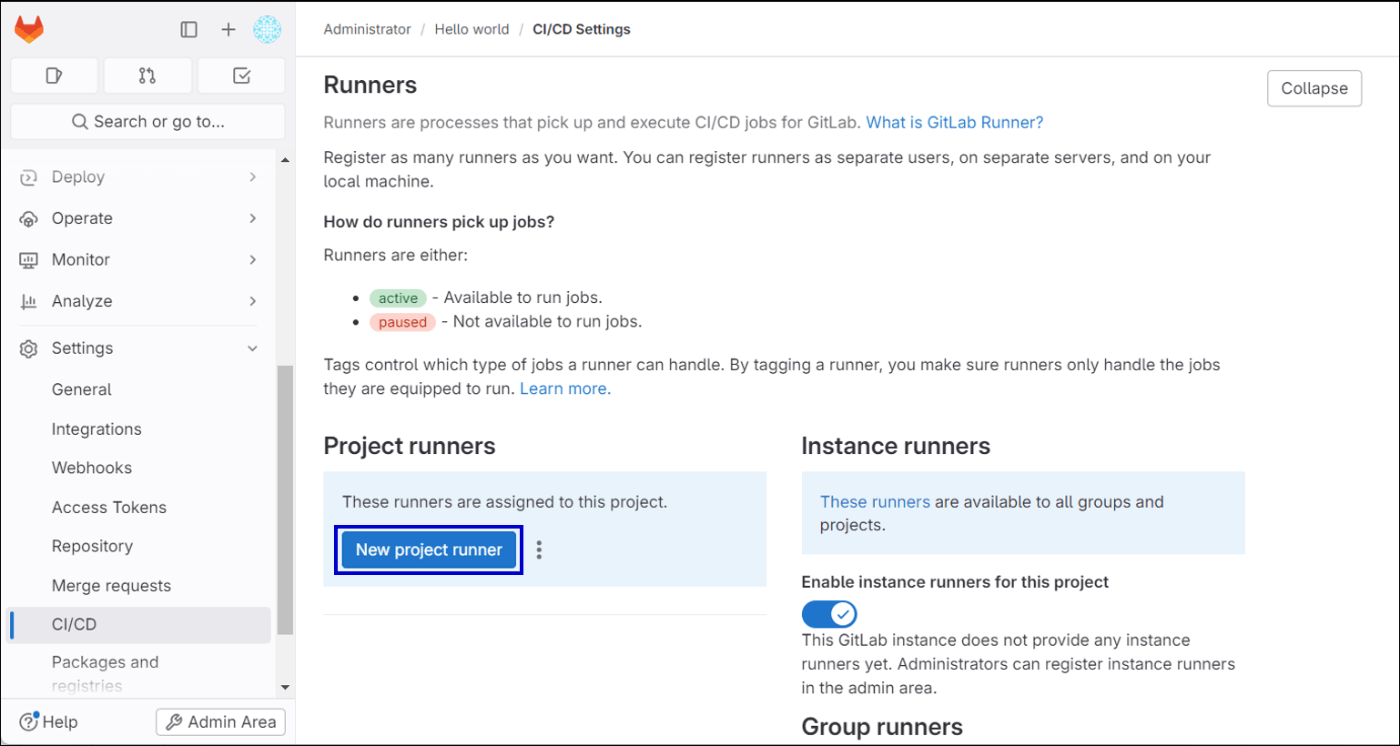Click the Search or go to field
1400x746 pixels.
click(148, 122)
